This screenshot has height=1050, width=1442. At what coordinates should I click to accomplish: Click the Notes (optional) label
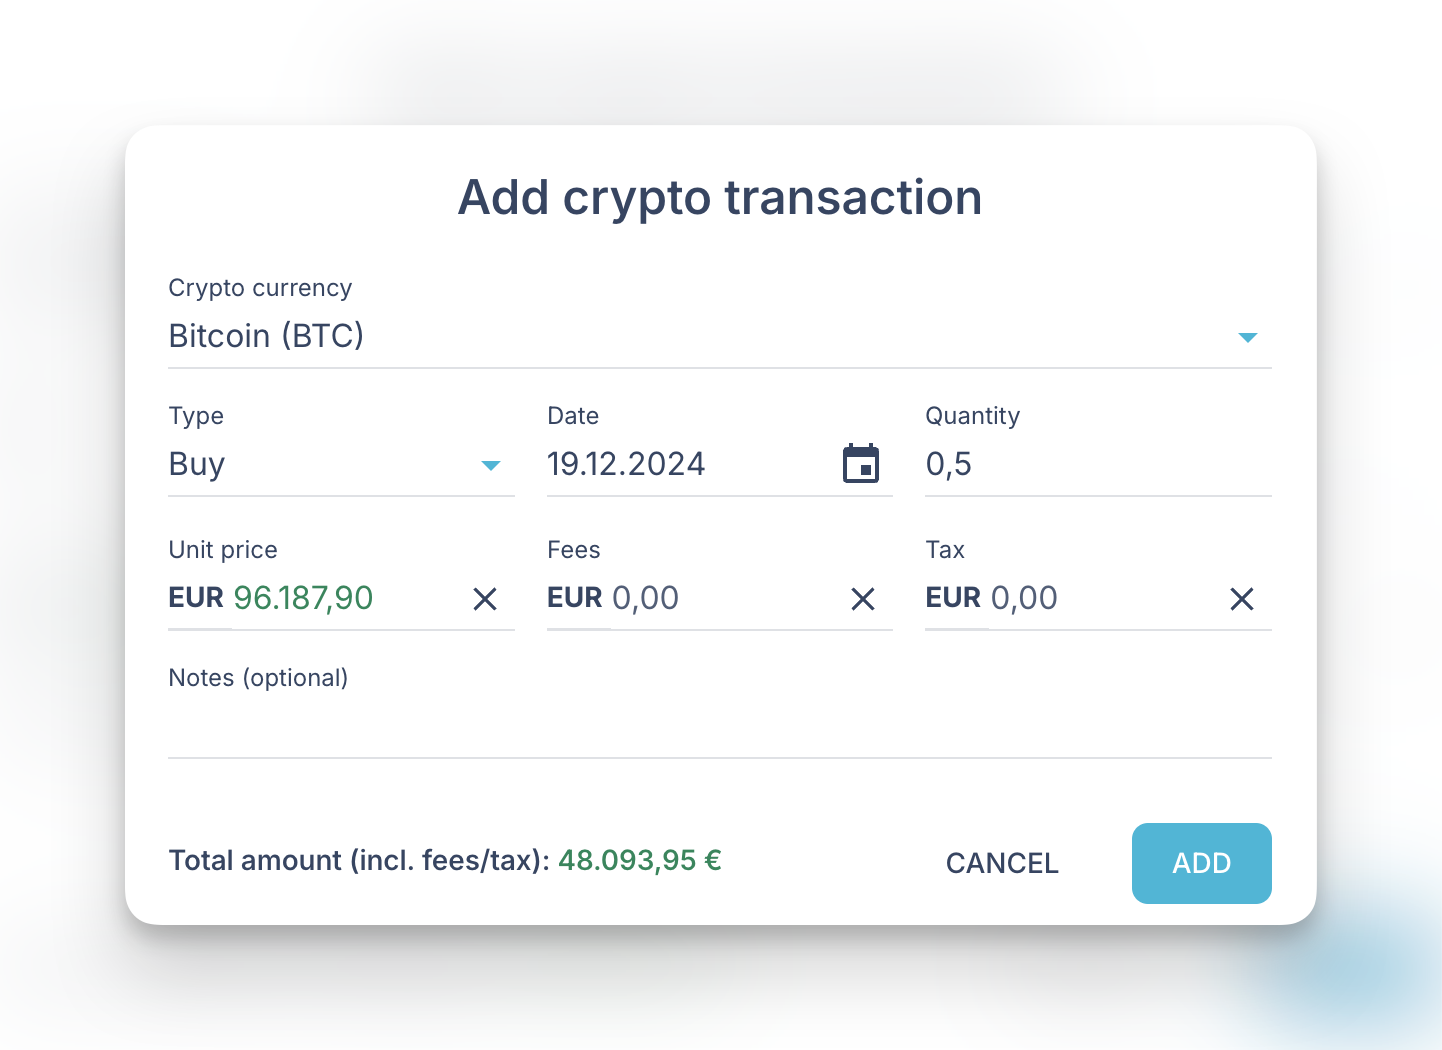coord(258,678)
